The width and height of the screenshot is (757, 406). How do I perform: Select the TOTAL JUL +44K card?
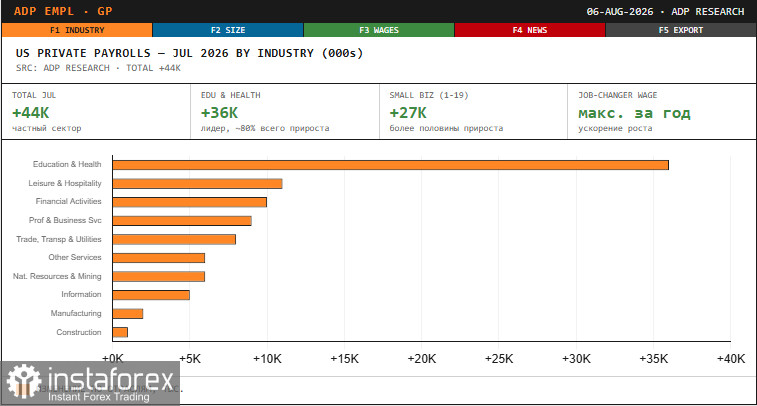(96, 112)
